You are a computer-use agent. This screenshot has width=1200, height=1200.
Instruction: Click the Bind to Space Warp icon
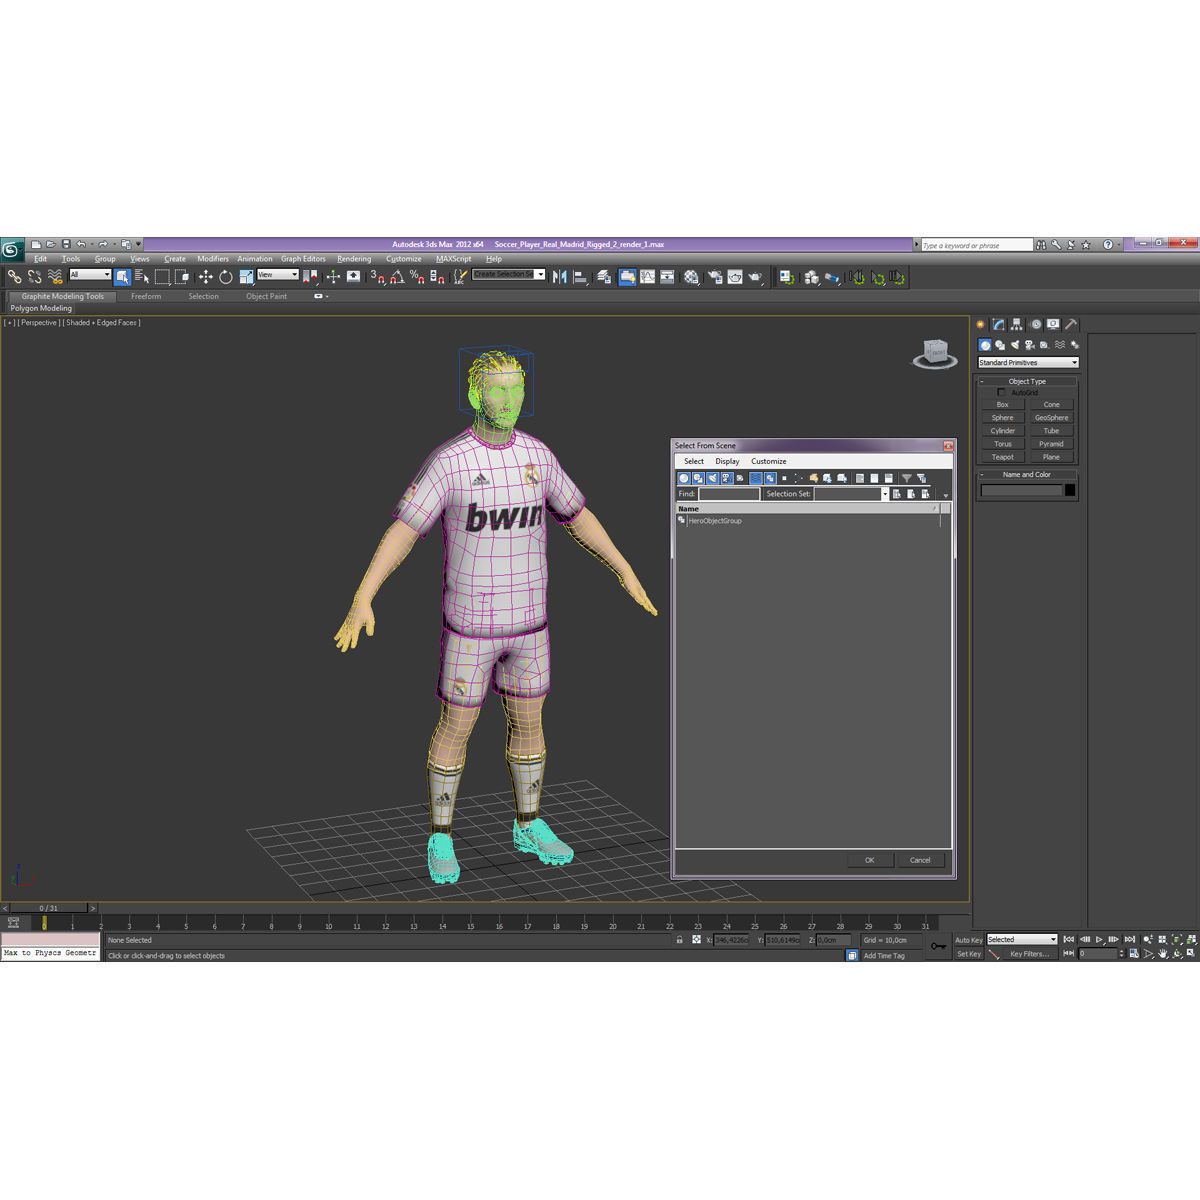pyautogui.click(x=54, y=277)
